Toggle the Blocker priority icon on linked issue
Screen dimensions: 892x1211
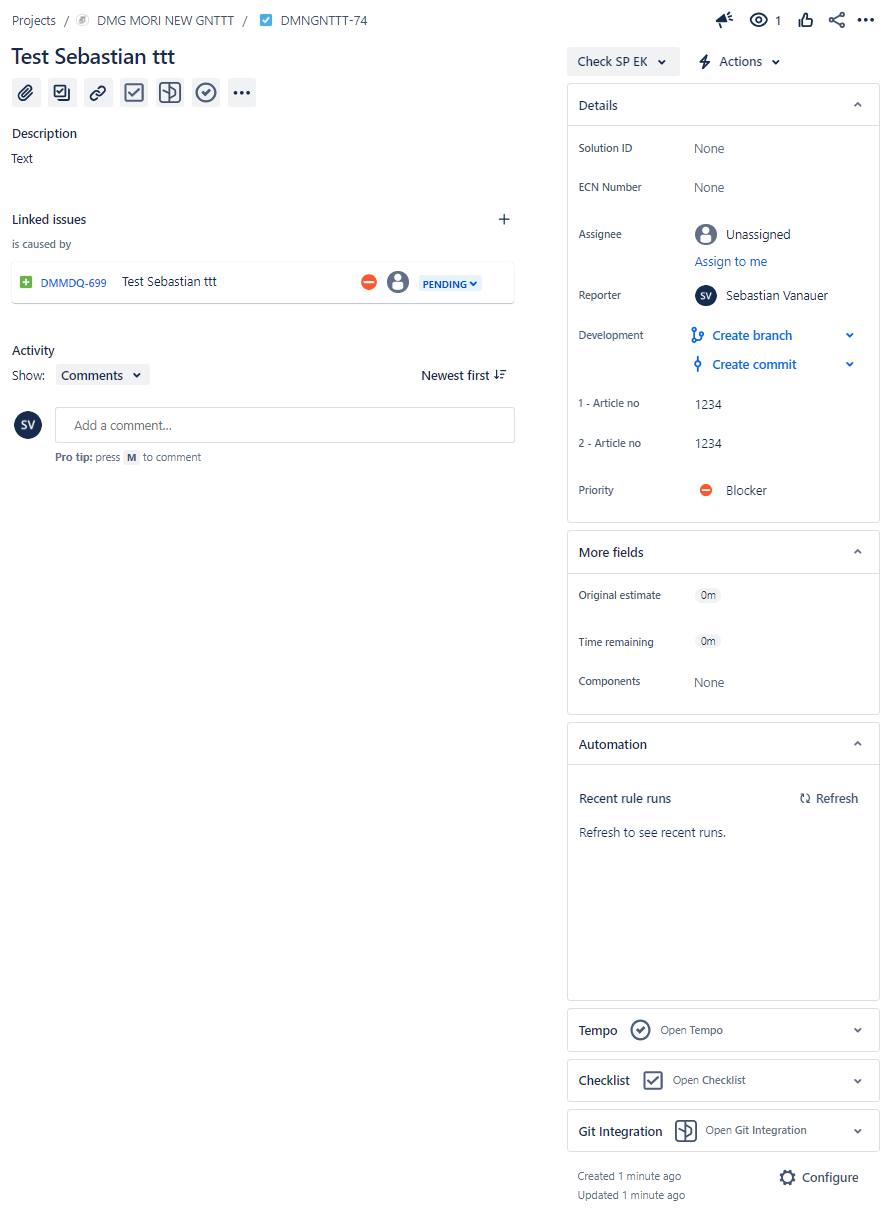coord(368,281)
